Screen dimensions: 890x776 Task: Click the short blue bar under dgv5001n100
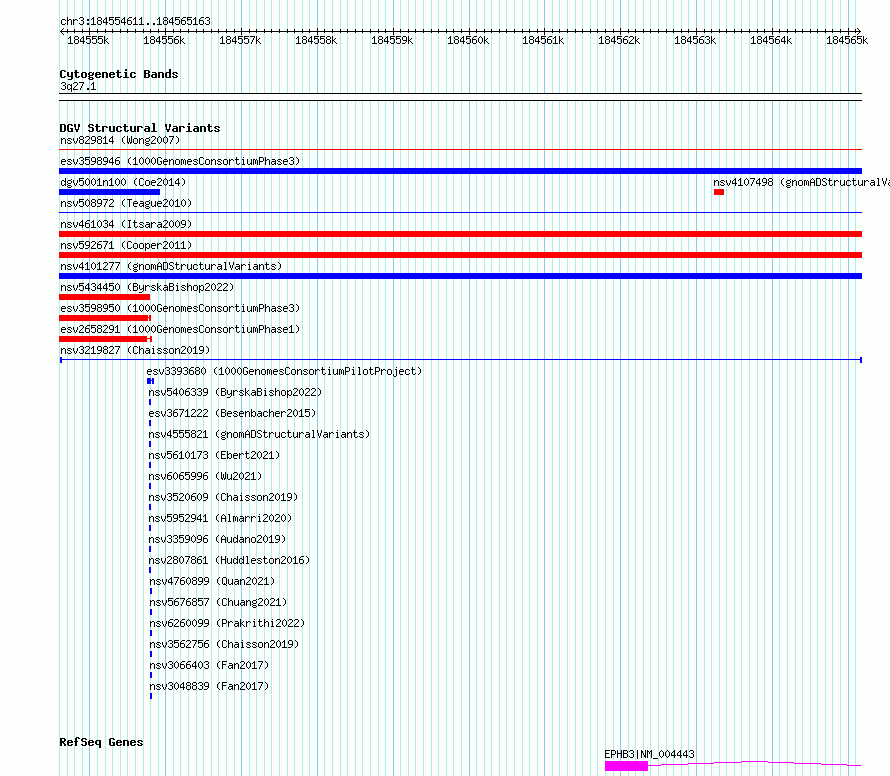[110, 192]
